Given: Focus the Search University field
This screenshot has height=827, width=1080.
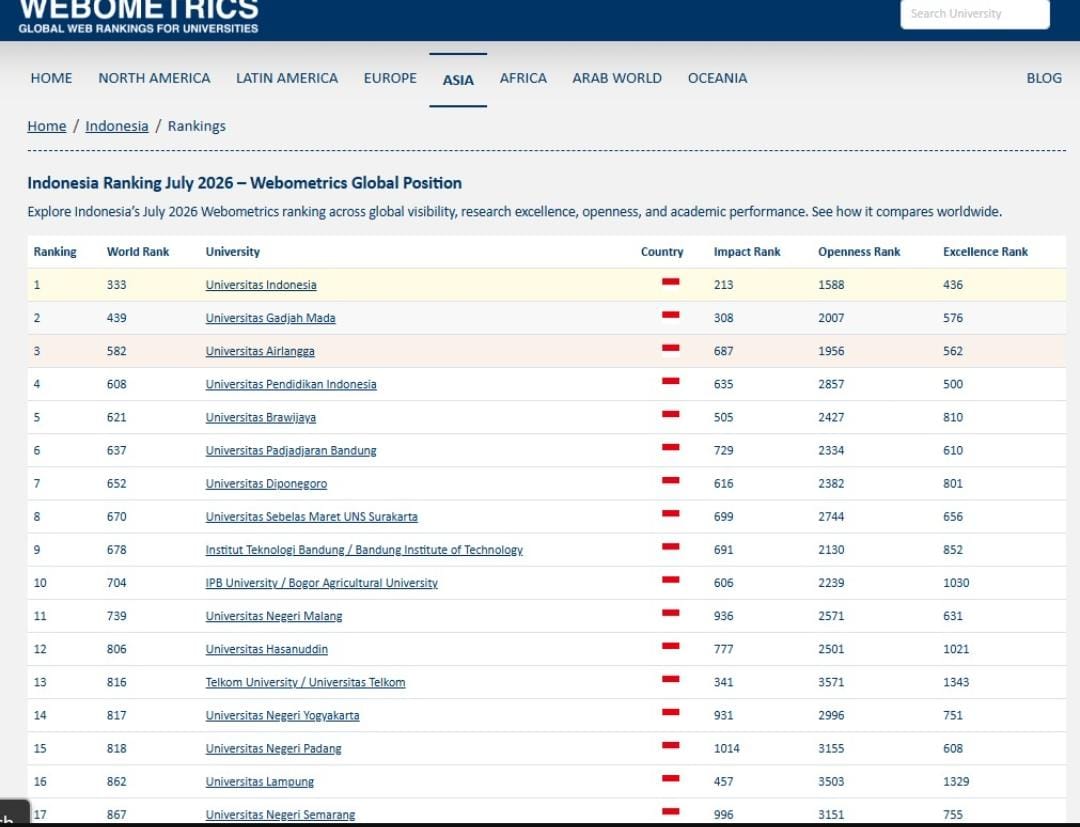Looking at the screenshot, I should (975, 14).
